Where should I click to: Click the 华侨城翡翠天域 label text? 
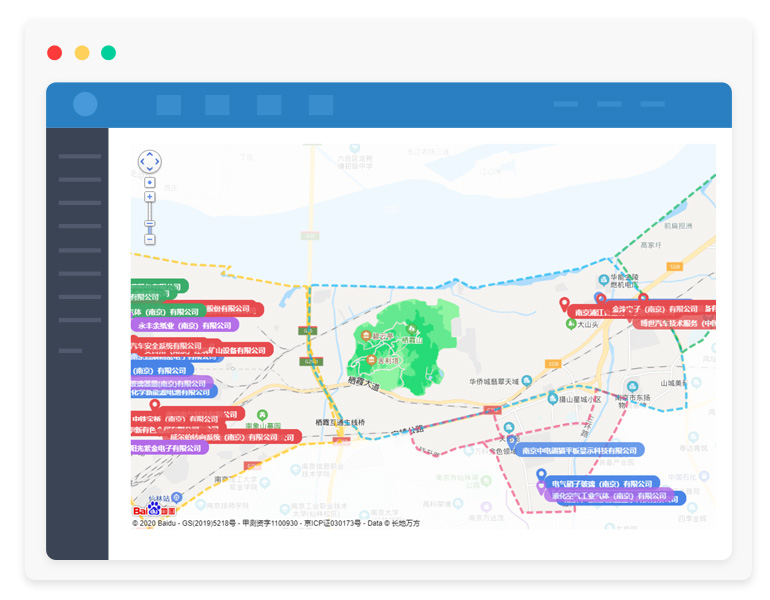pyautogui.click(x=494, y=381)
